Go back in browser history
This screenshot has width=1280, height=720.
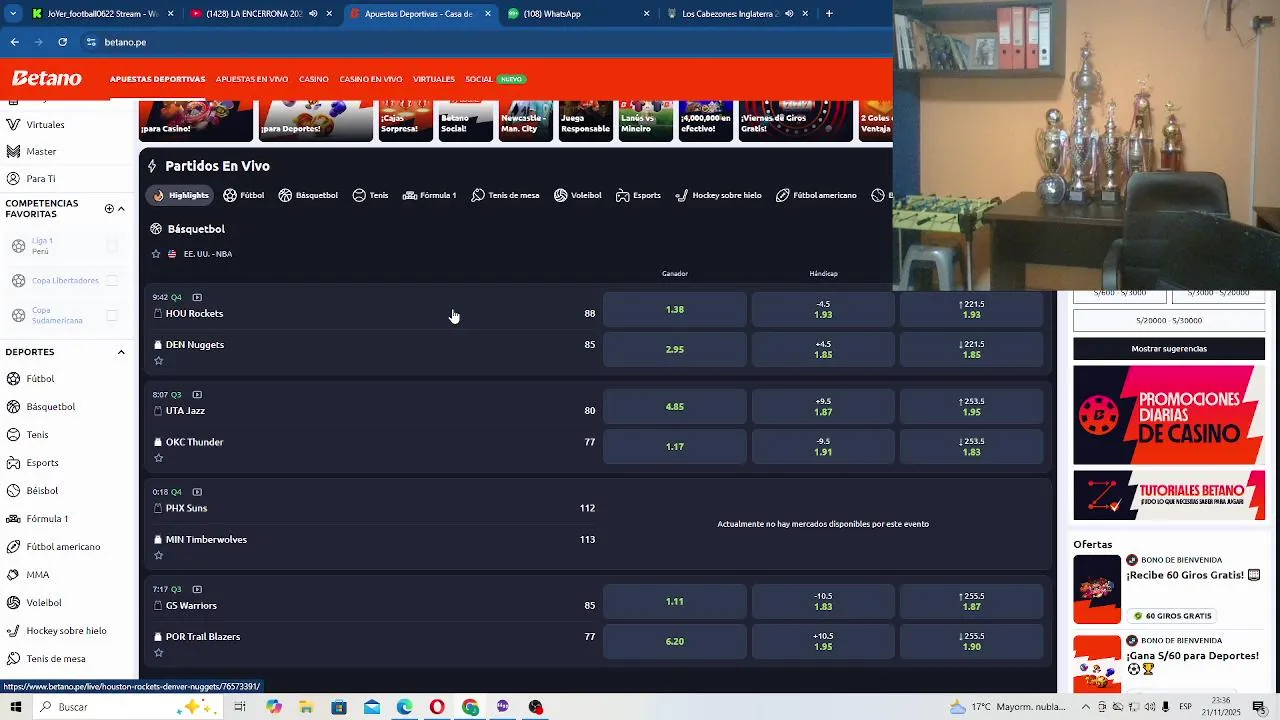pyautogui.click(x=14, y=42)
